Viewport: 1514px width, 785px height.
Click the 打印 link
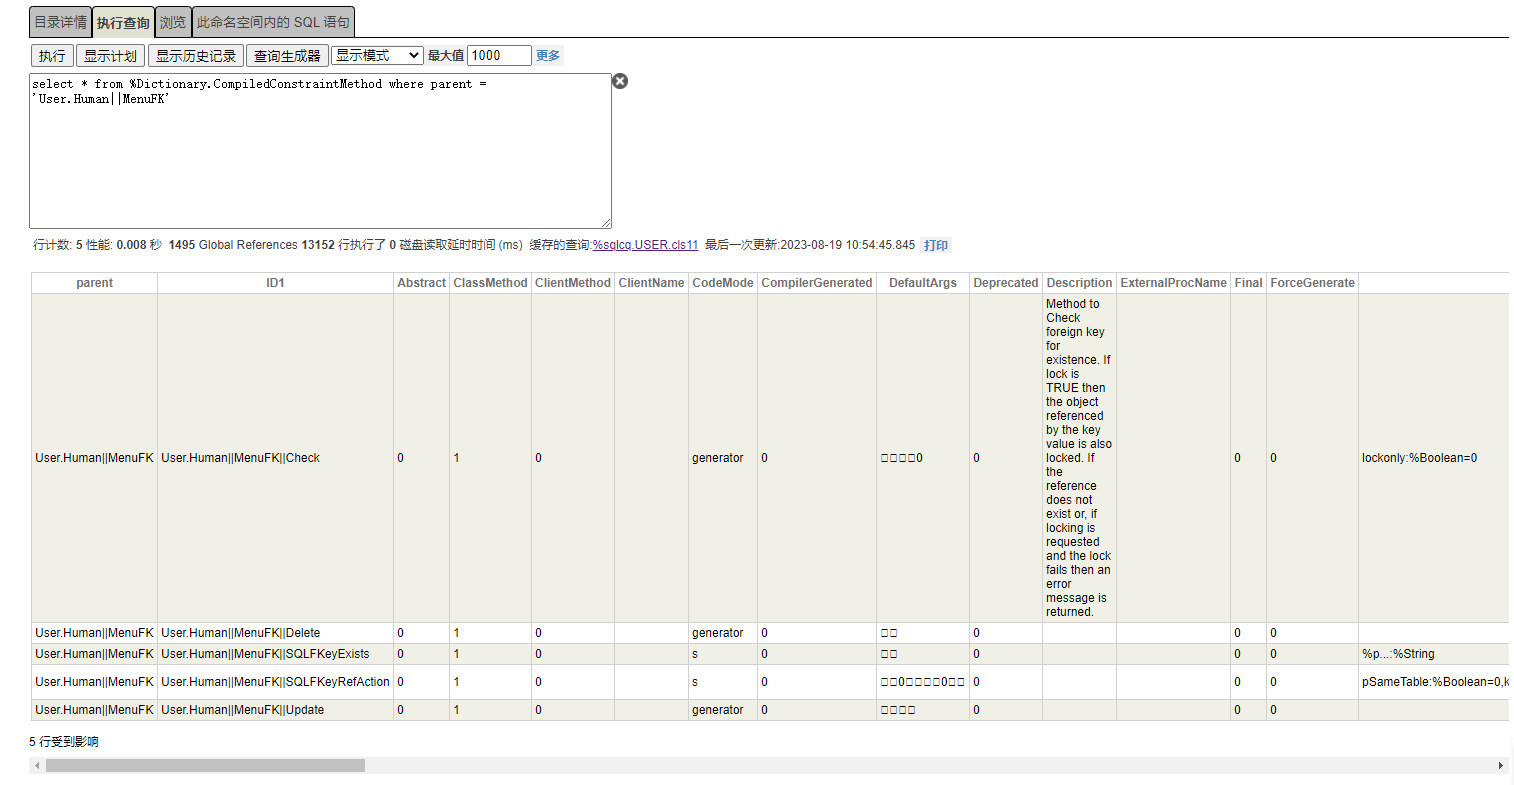coord(936,245)
